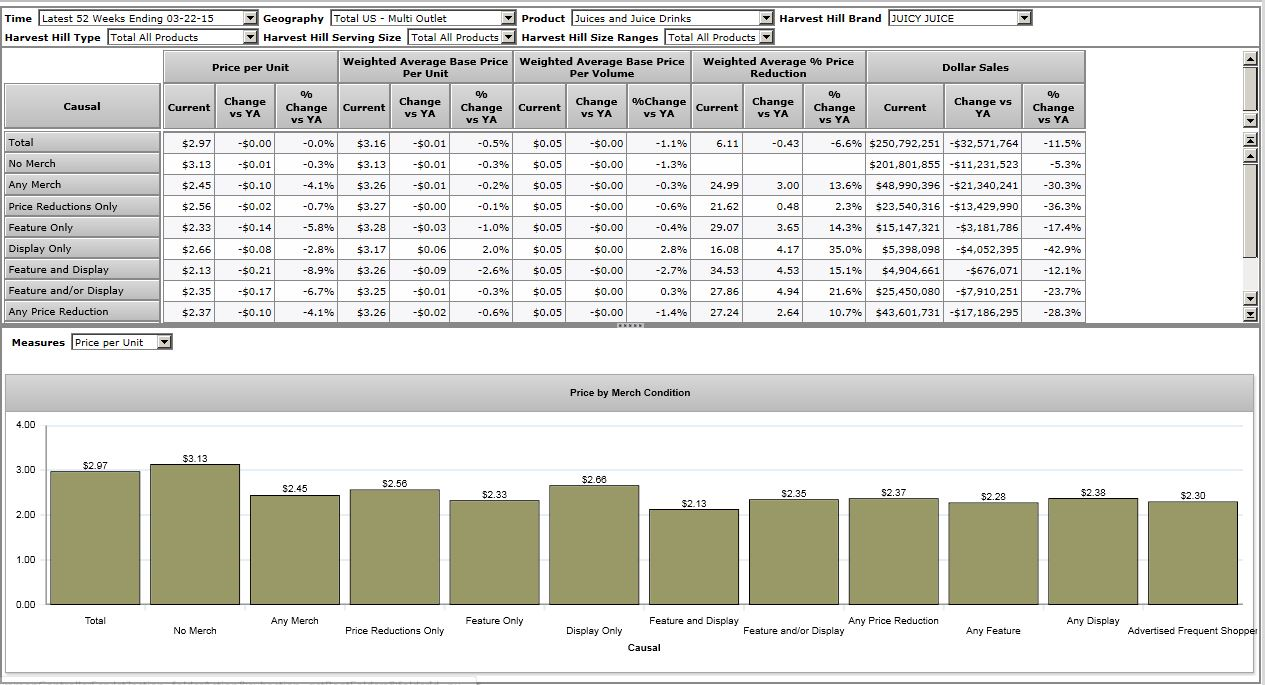Image resolution: width=1266 pixels, height=685 pixels.
Task: Click the Dollar Sales column group header
Action: point(975,67)
